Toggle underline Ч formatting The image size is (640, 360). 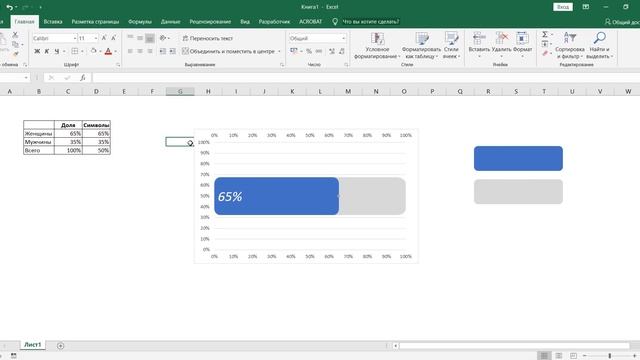point(57,51)
